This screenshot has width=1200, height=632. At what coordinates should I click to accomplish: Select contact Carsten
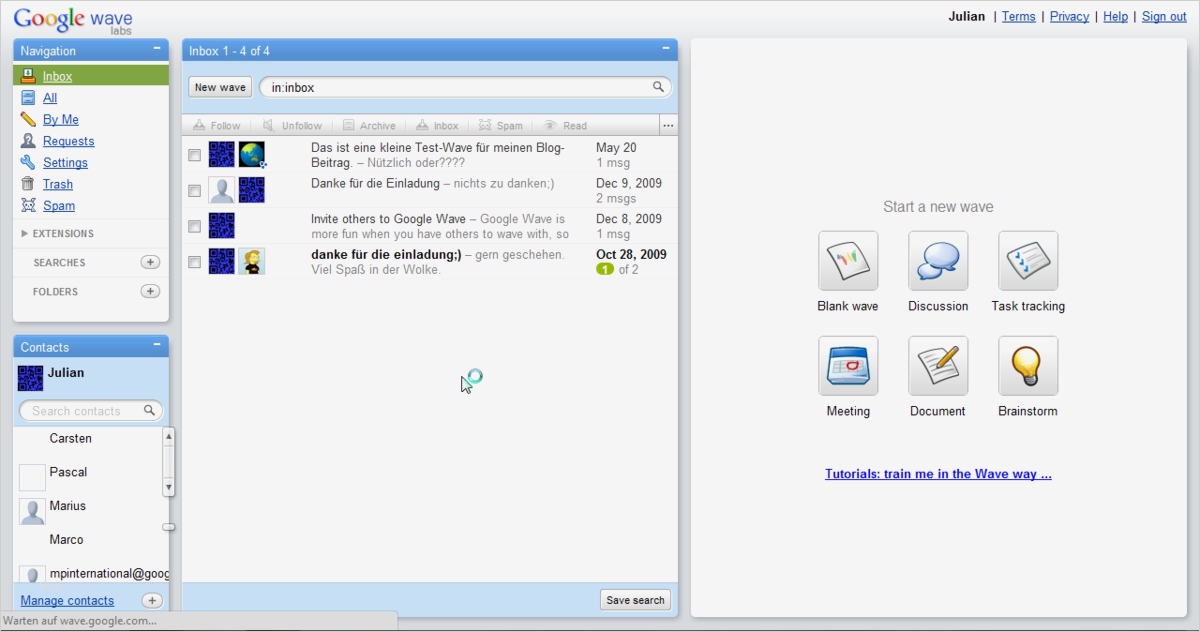[x=70, y=438]
